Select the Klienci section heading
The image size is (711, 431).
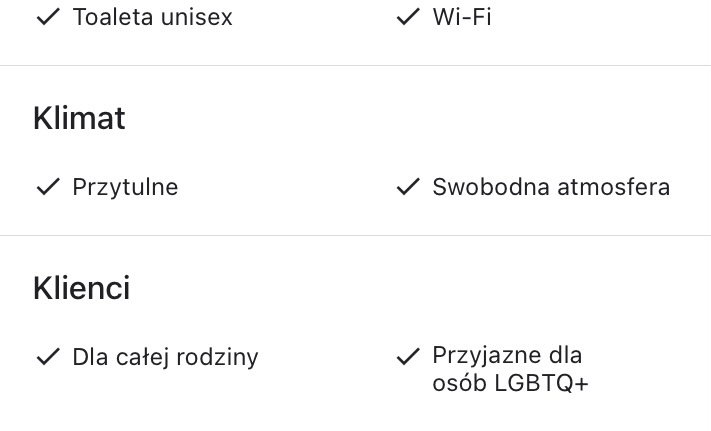(81, 288)
